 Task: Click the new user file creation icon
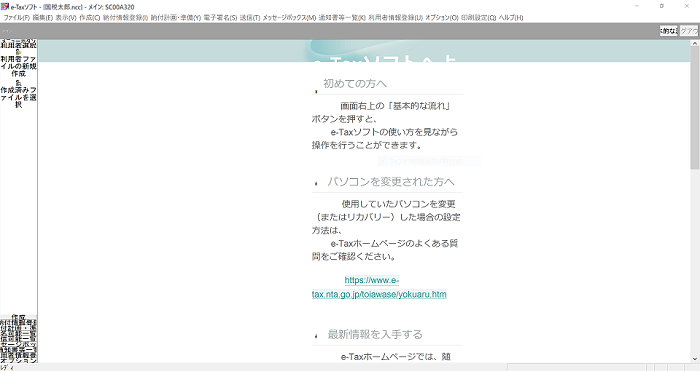(18, 52)
